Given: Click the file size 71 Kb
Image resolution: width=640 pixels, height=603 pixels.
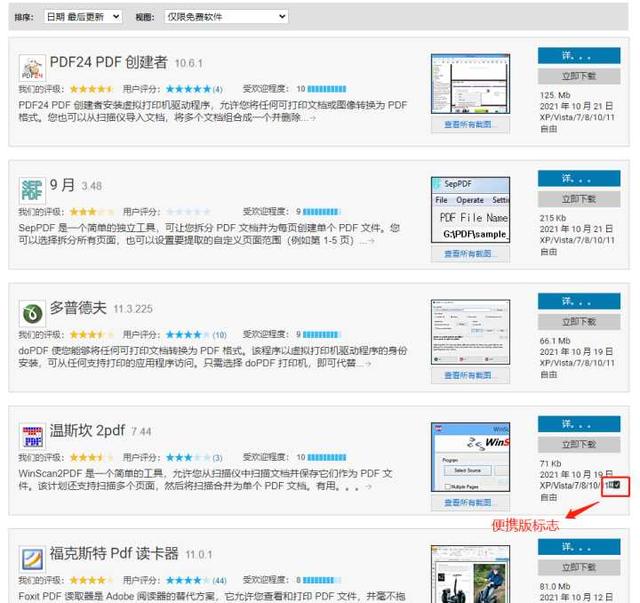Looking at the screenshot, I should (x=551, y=464).
